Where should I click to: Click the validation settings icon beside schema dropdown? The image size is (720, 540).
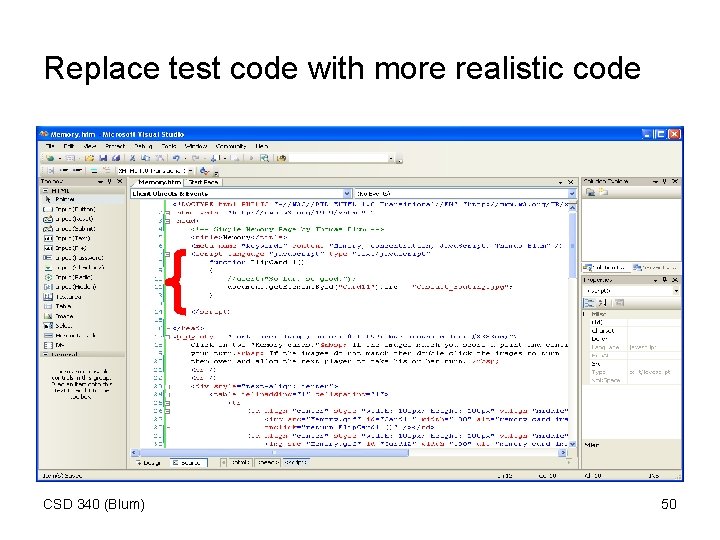point(205,171)
